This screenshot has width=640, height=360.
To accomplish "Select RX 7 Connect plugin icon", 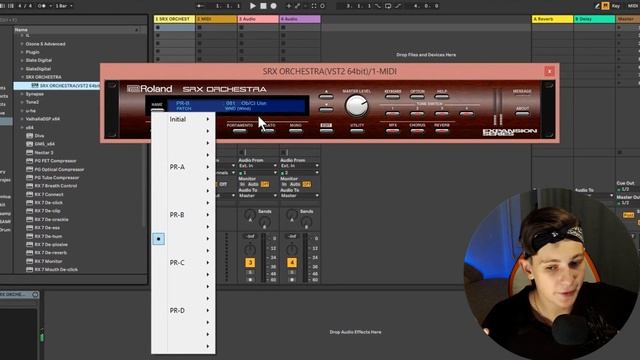I will pos(29,194).
